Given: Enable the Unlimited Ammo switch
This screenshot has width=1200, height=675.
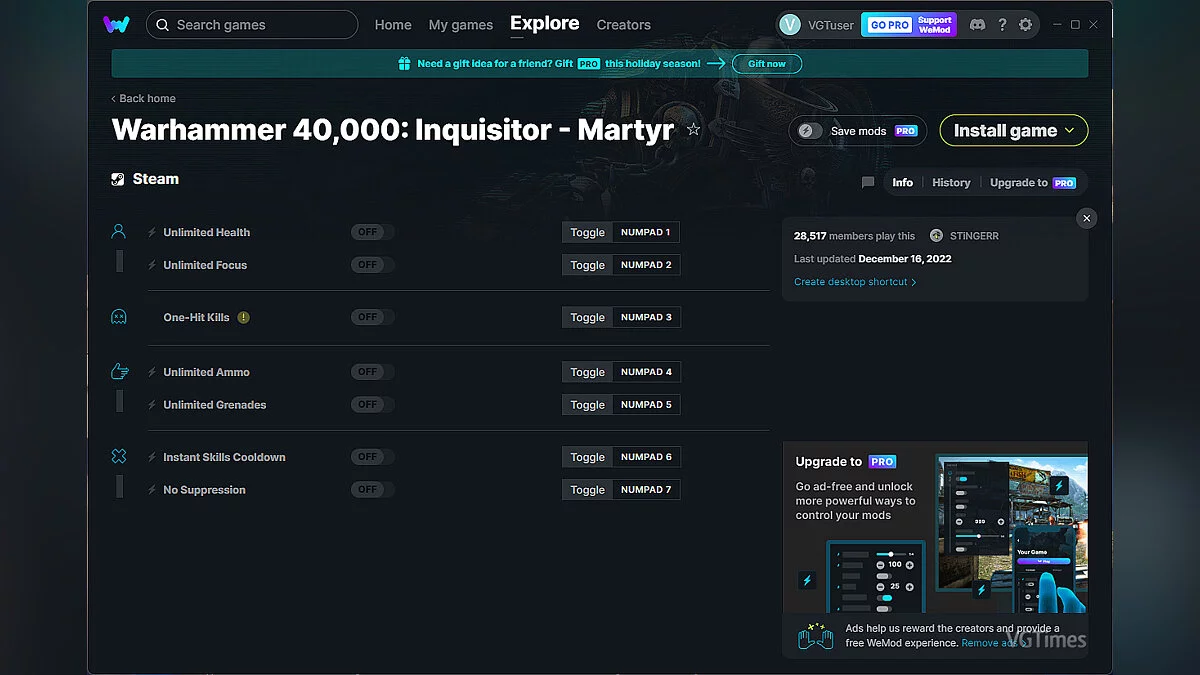Looking at the screenshot, I should point(372,372).
